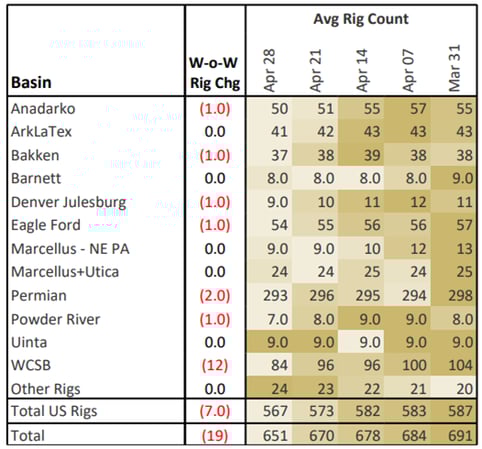
Task: Click the Apr 14 column header
Action: pyautogui.click(x=362, y=70)
